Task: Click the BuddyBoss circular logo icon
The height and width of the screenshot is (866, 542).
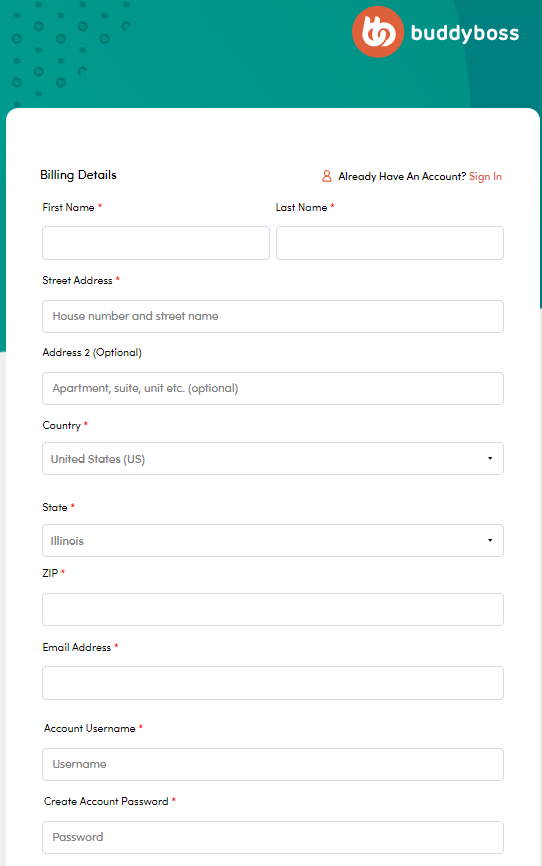Action: point(378,32)
